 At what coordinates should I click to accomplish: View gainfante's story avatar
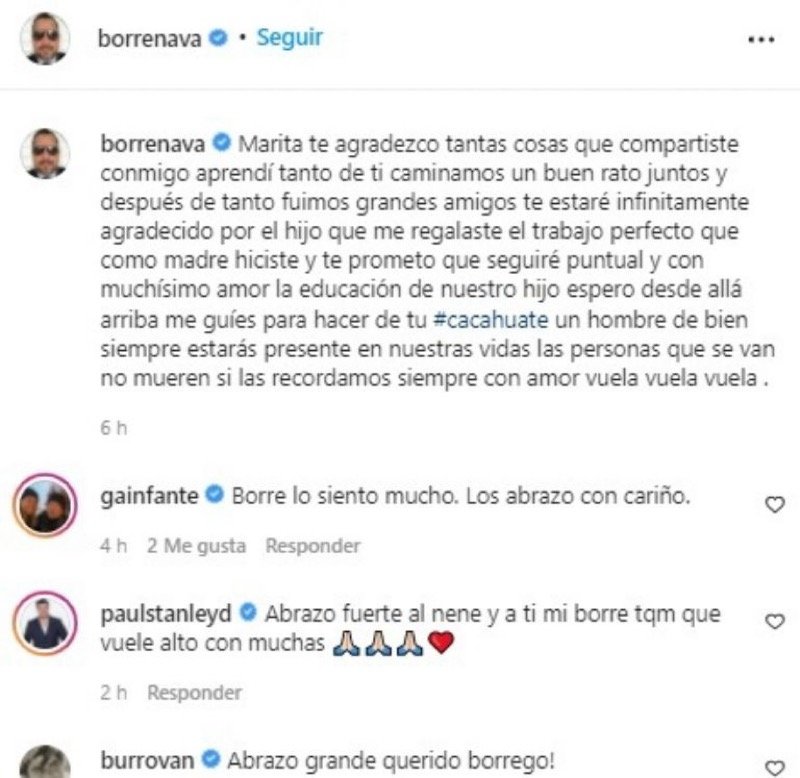coord(45,505)
